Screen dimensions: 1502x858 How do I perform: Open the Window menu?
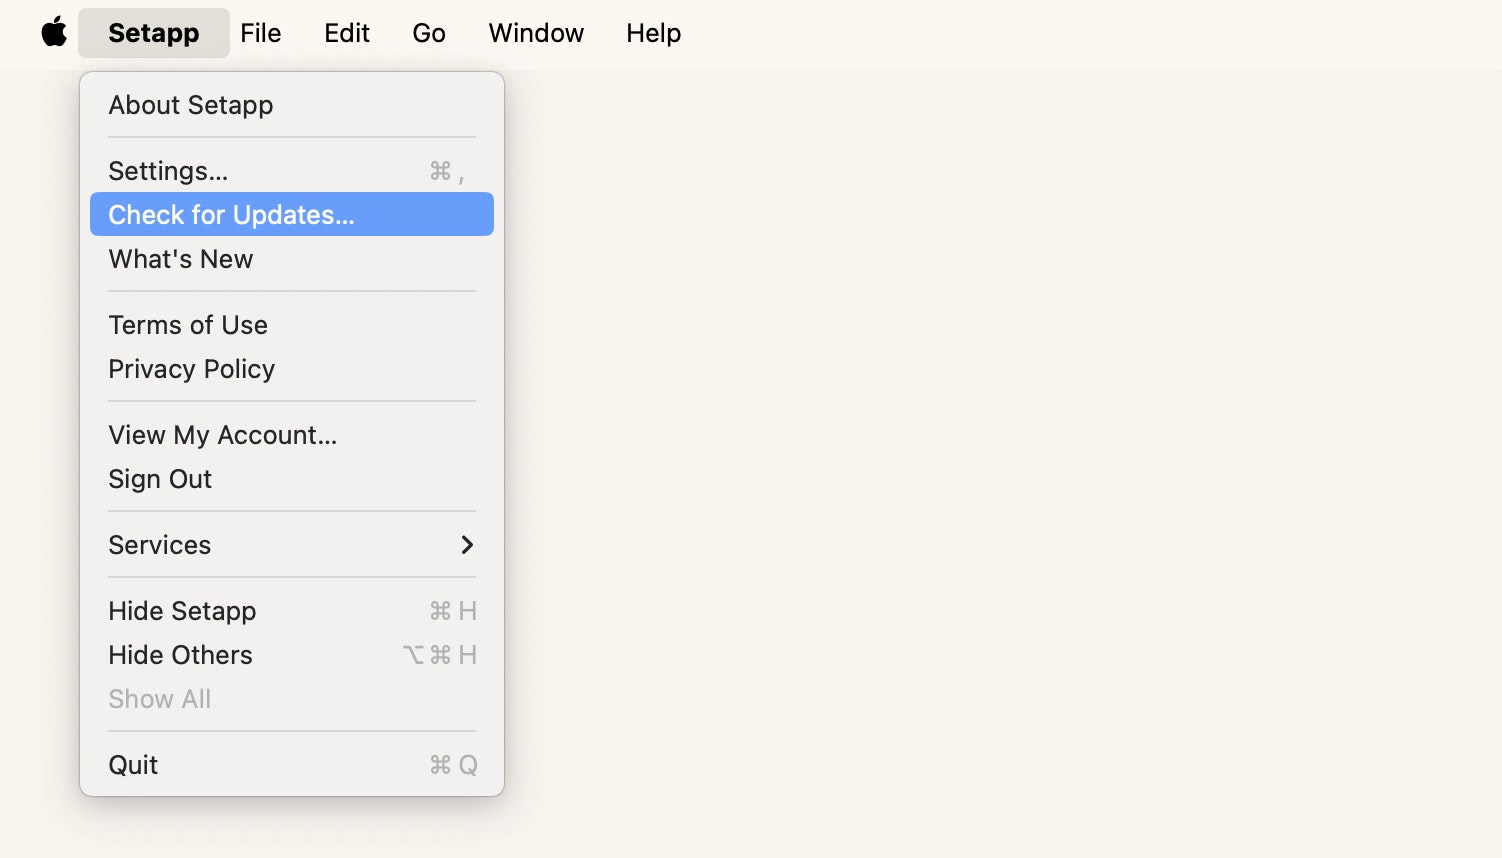click(x=536, y=33)
